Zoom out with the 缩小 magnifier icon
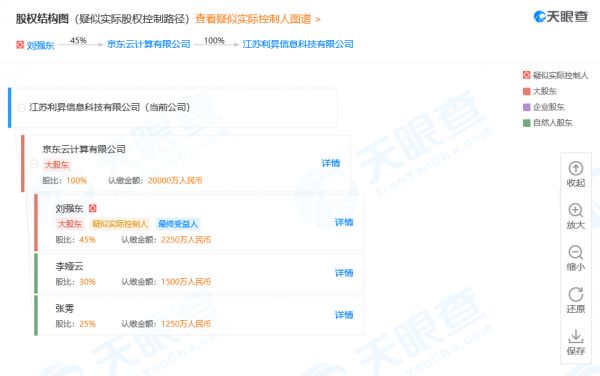 [576, 252]
